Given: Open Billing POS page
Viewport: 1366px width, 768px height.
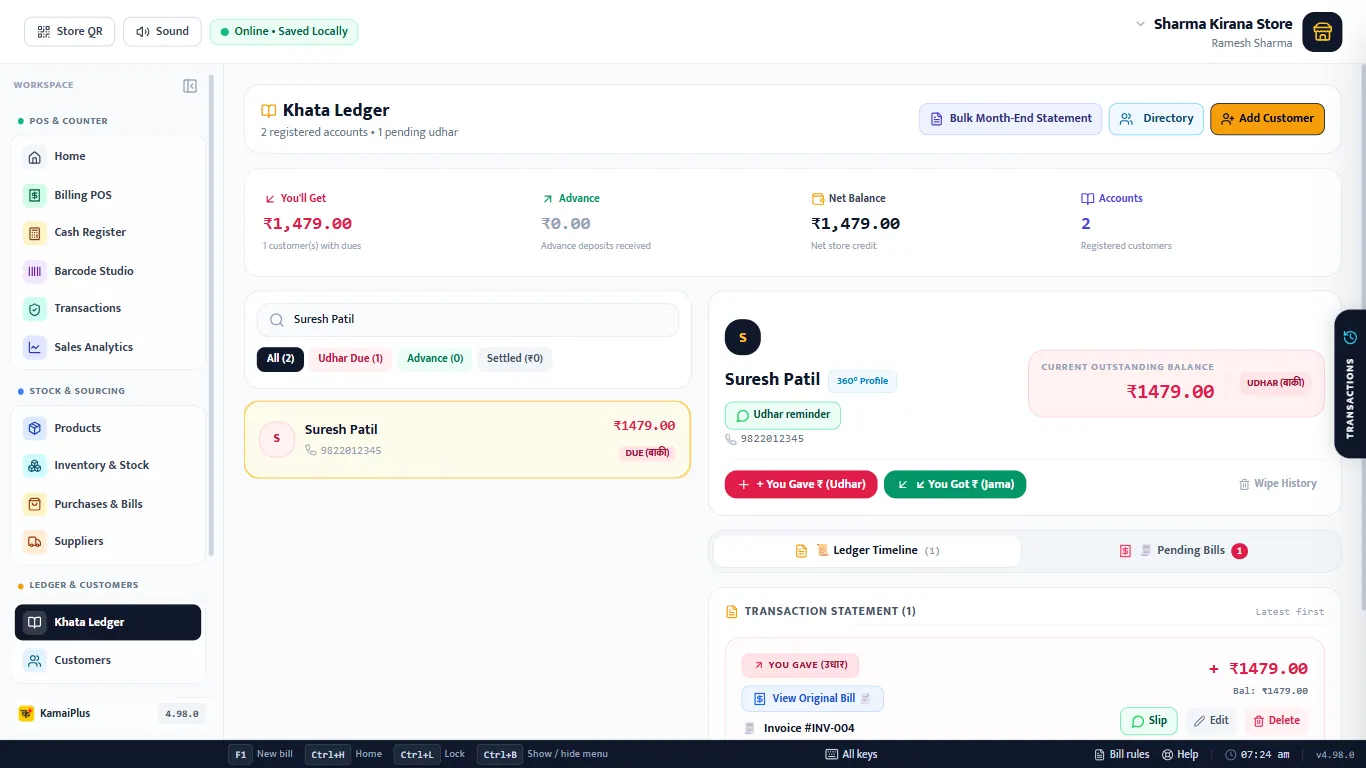Looking at the screenshot, I should [108, 195].
